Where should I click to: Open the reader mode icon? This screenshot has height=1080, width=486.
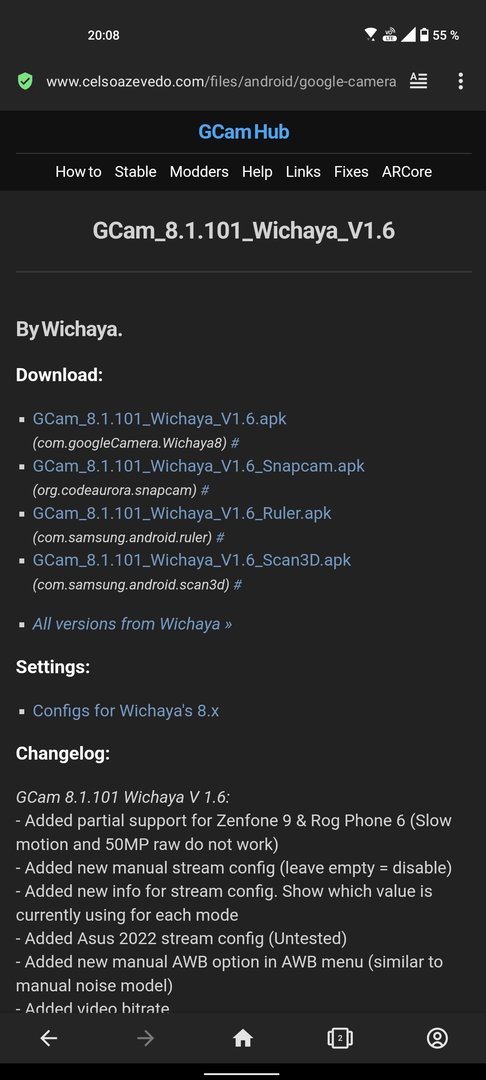point(419,81)
